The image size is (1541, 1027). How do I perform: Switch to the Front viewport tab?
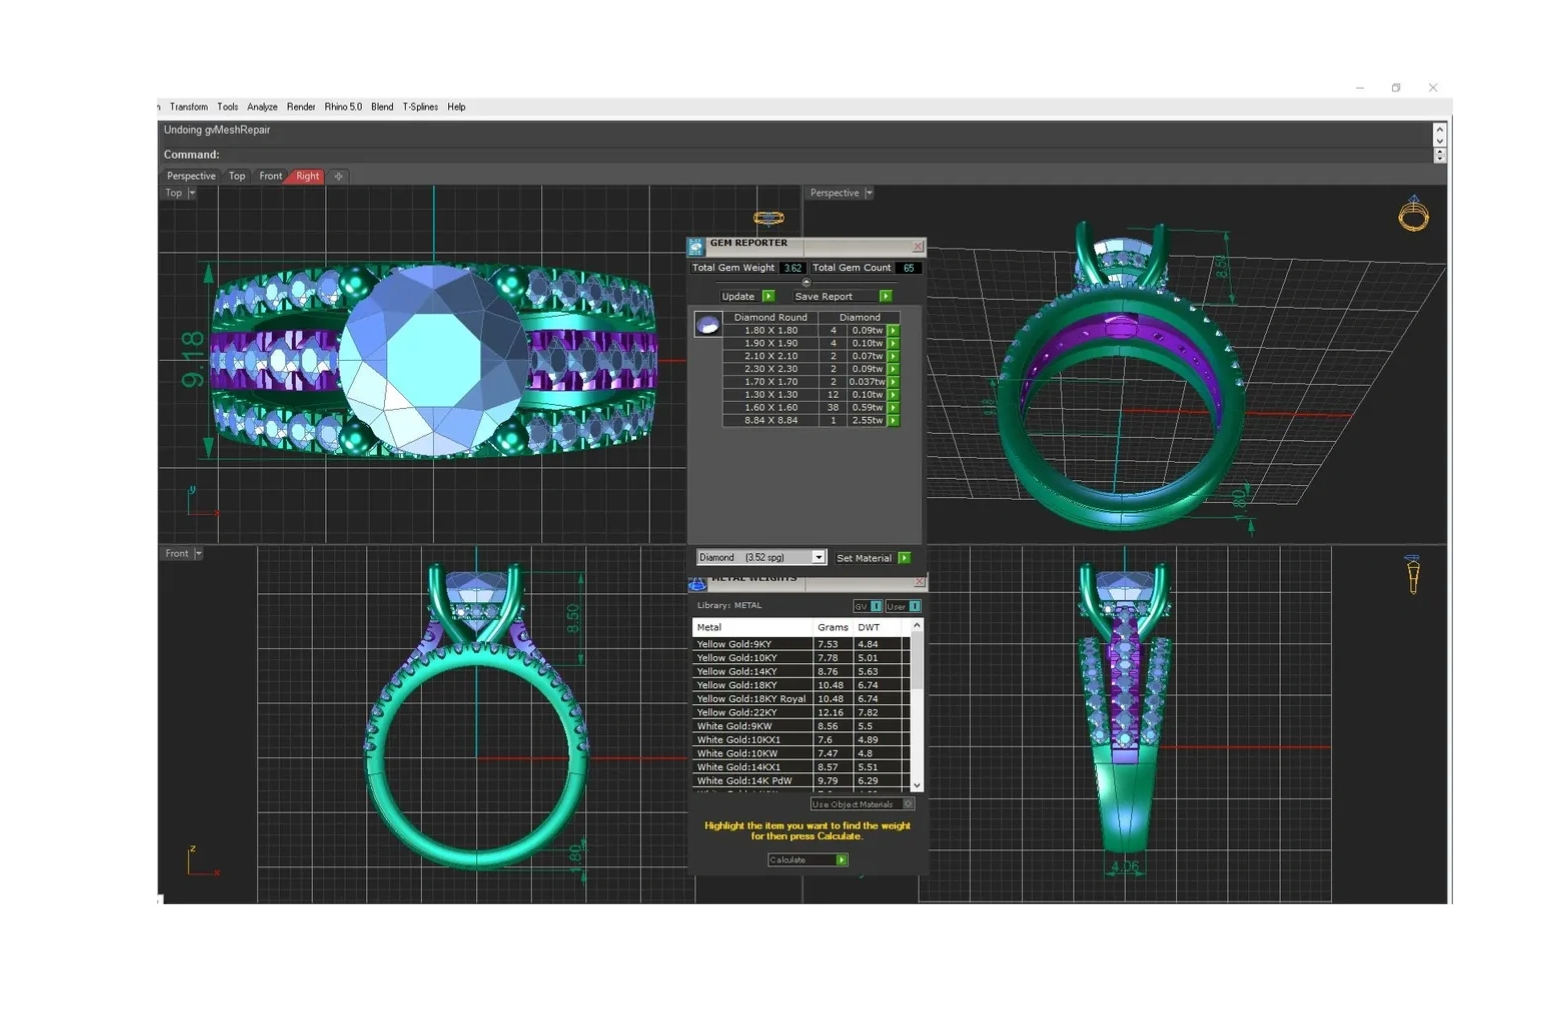pyautogui.click(x=270, y=176)
